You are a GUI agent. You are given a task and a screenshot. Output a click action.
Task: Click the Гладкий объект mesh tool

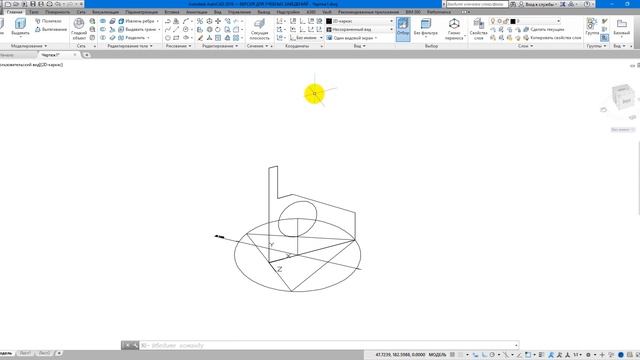point(79,29)
